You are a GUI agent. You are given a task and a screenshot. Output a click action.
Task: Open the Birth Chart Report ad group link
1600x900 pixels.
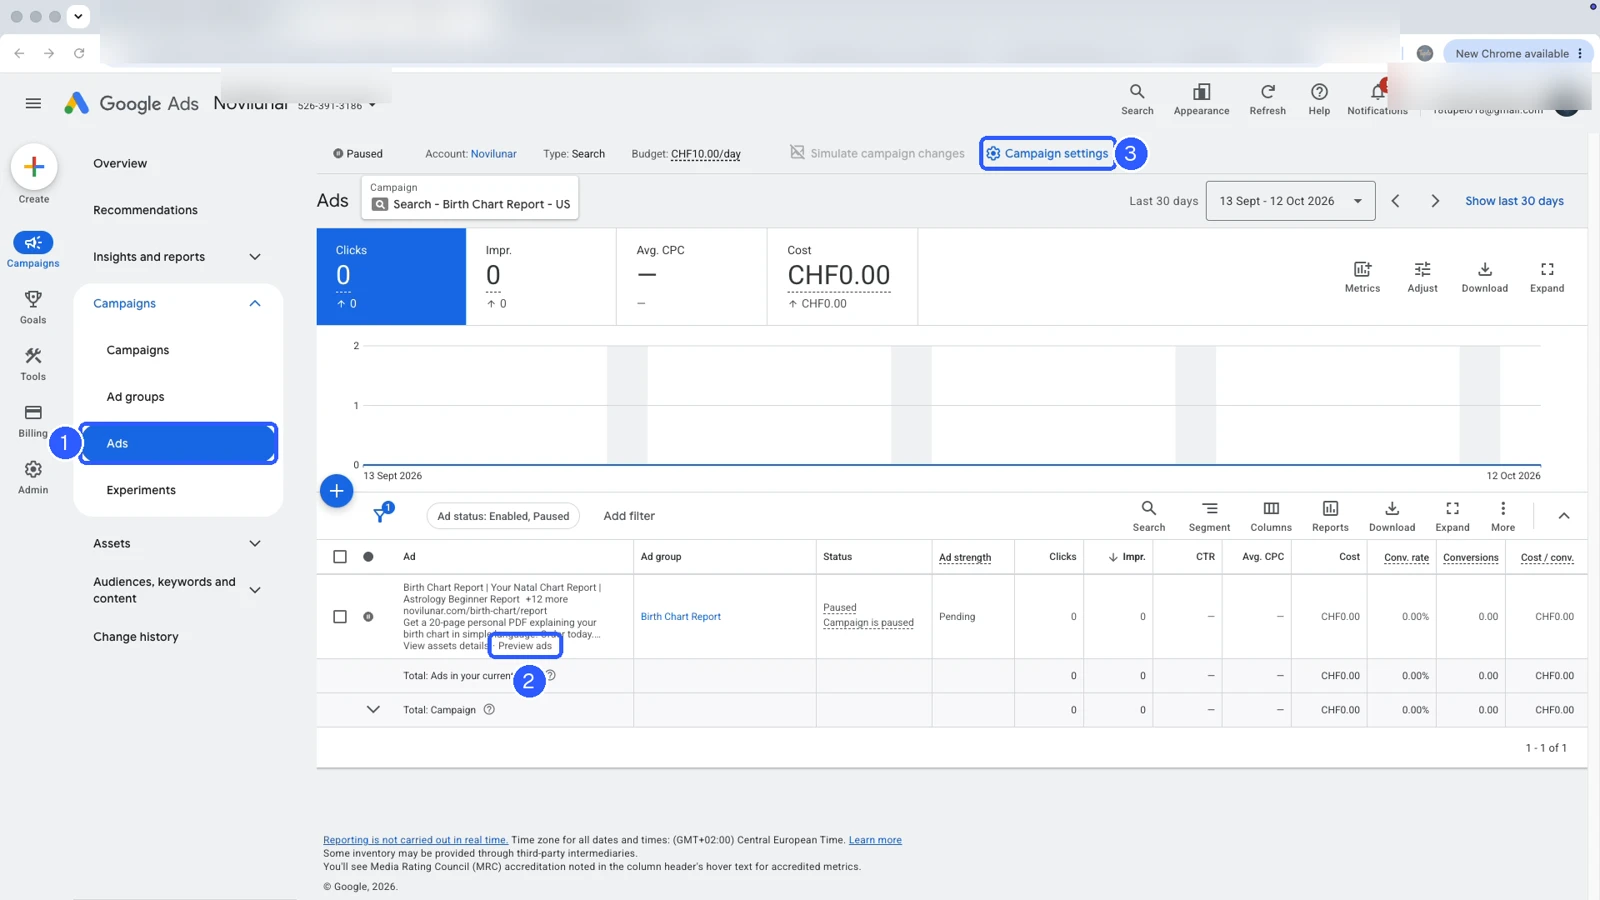tap(680, 617)
